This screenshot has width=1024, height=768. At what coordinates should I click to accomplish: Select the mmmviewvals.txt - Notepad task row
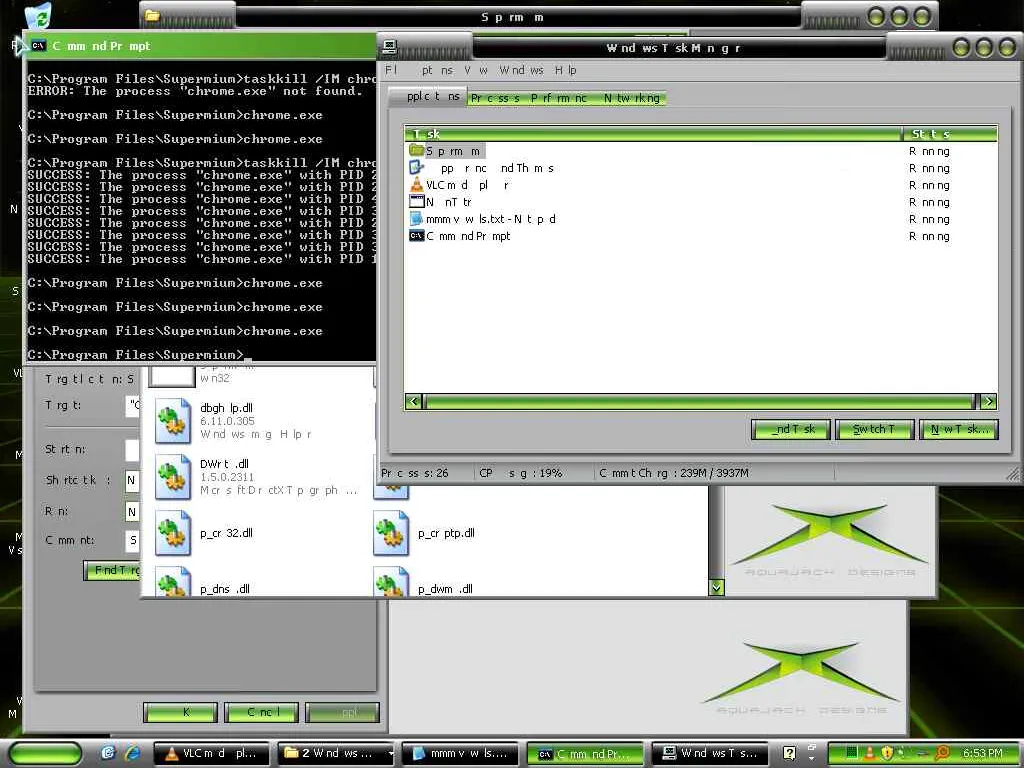[701, 219]
